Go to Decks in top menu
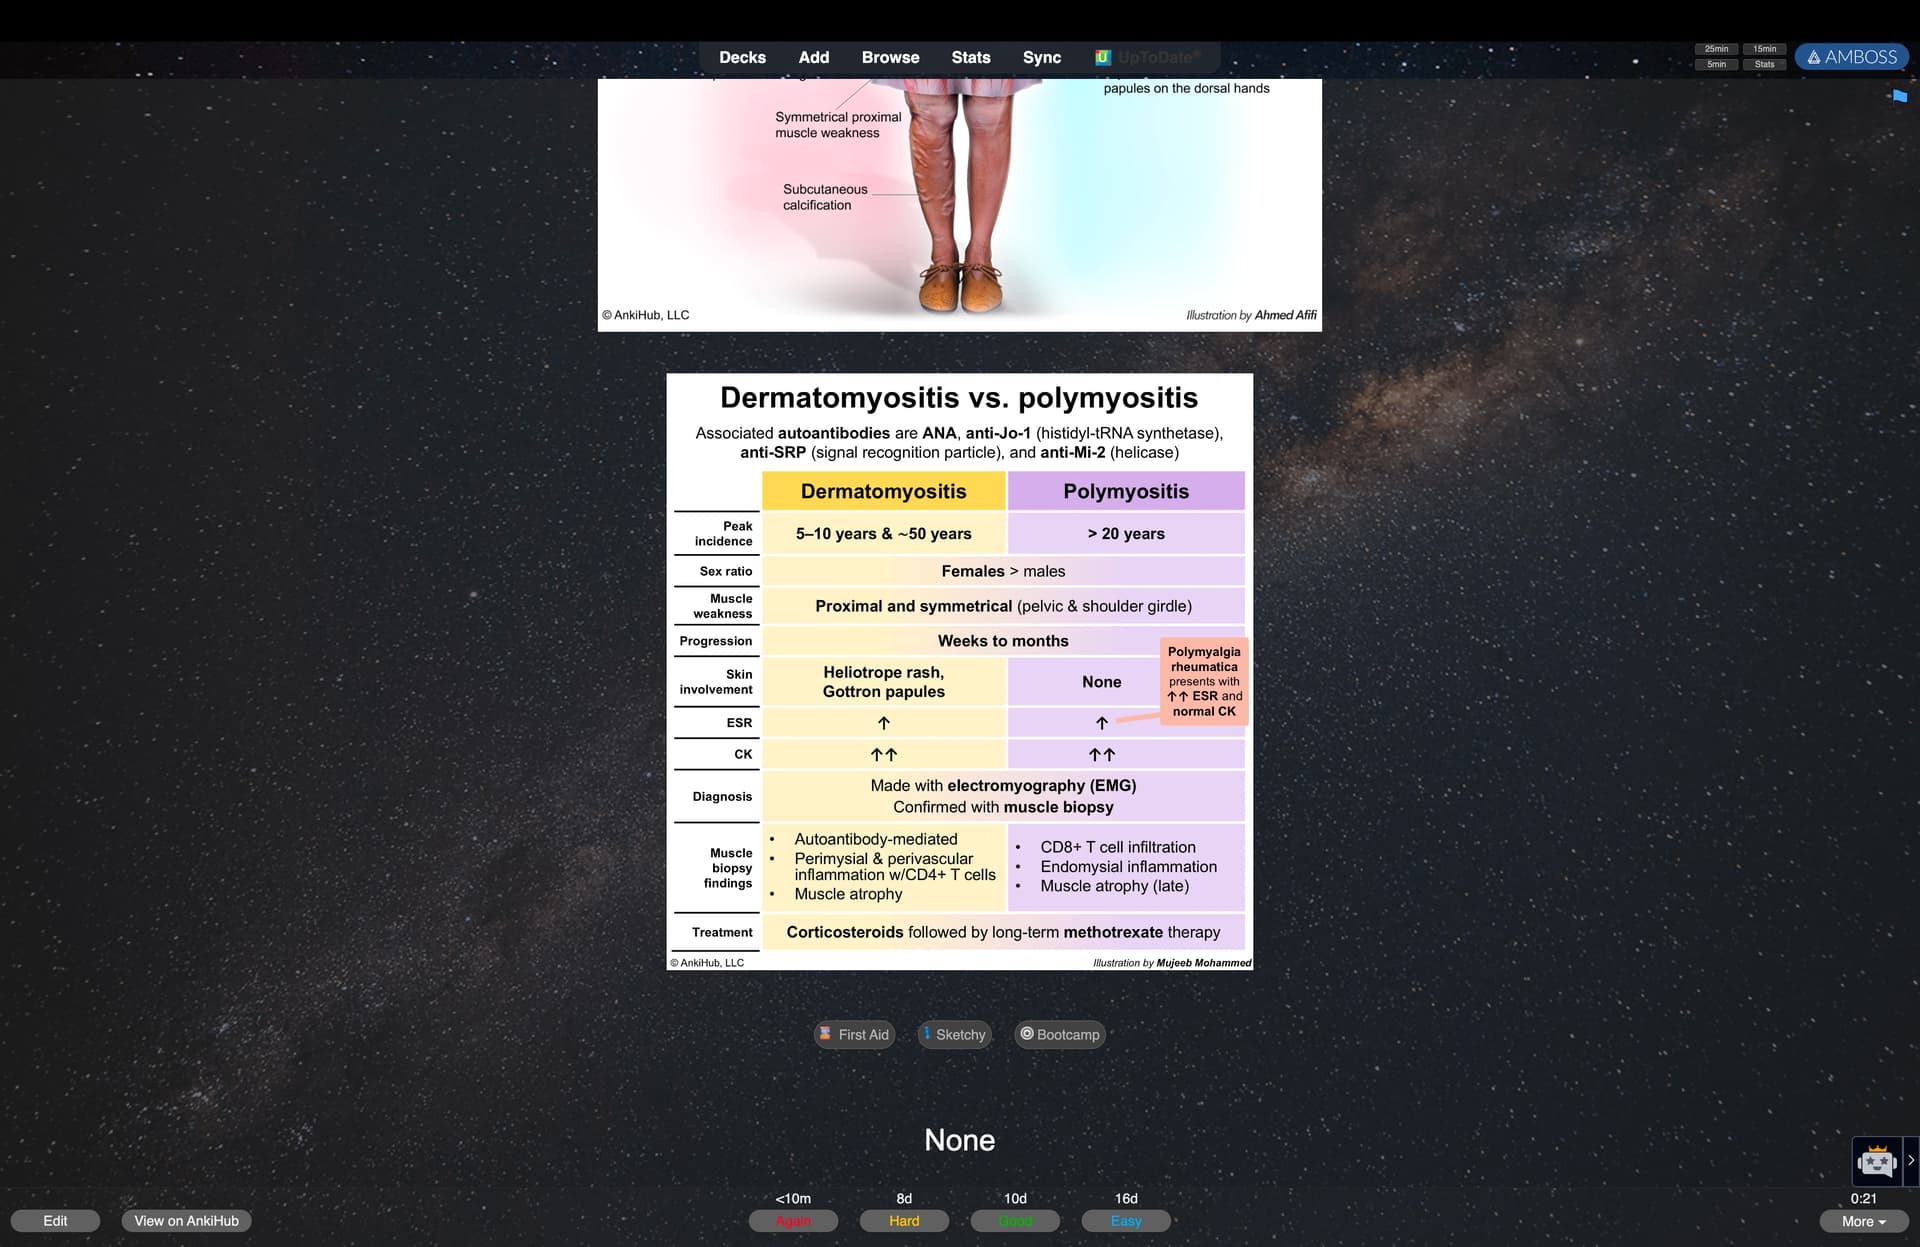The width and height of the screenshot is (1920, 1247). (742, 57)
